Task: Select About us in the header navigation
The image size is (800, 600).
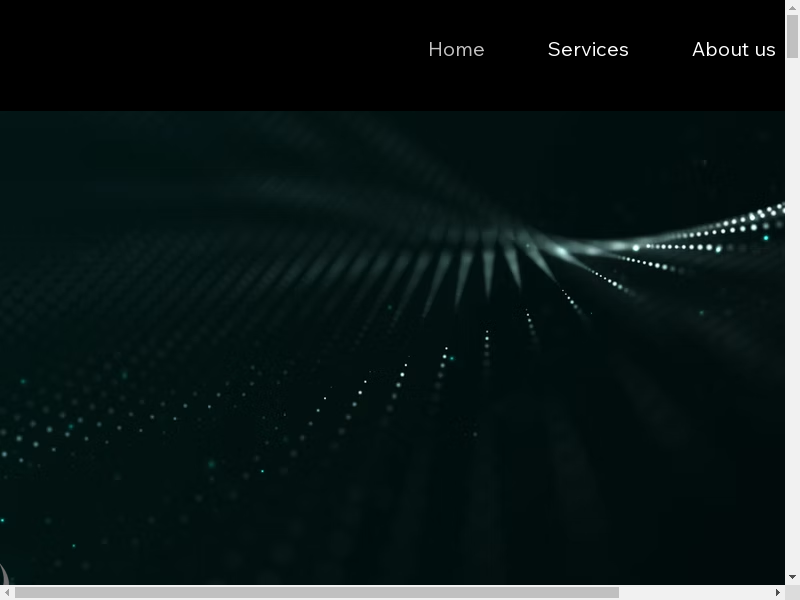Action: [733, 49]
